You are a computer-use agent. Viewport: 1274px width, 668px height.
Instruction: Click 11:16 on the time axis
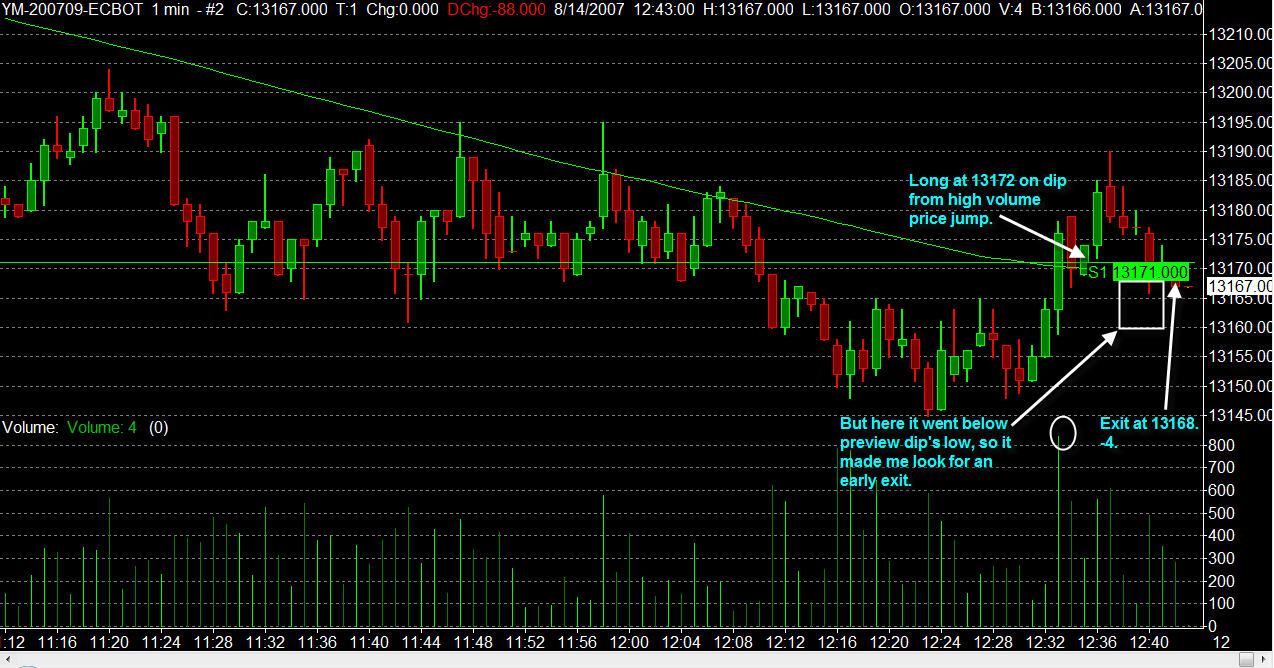(59, 641)
